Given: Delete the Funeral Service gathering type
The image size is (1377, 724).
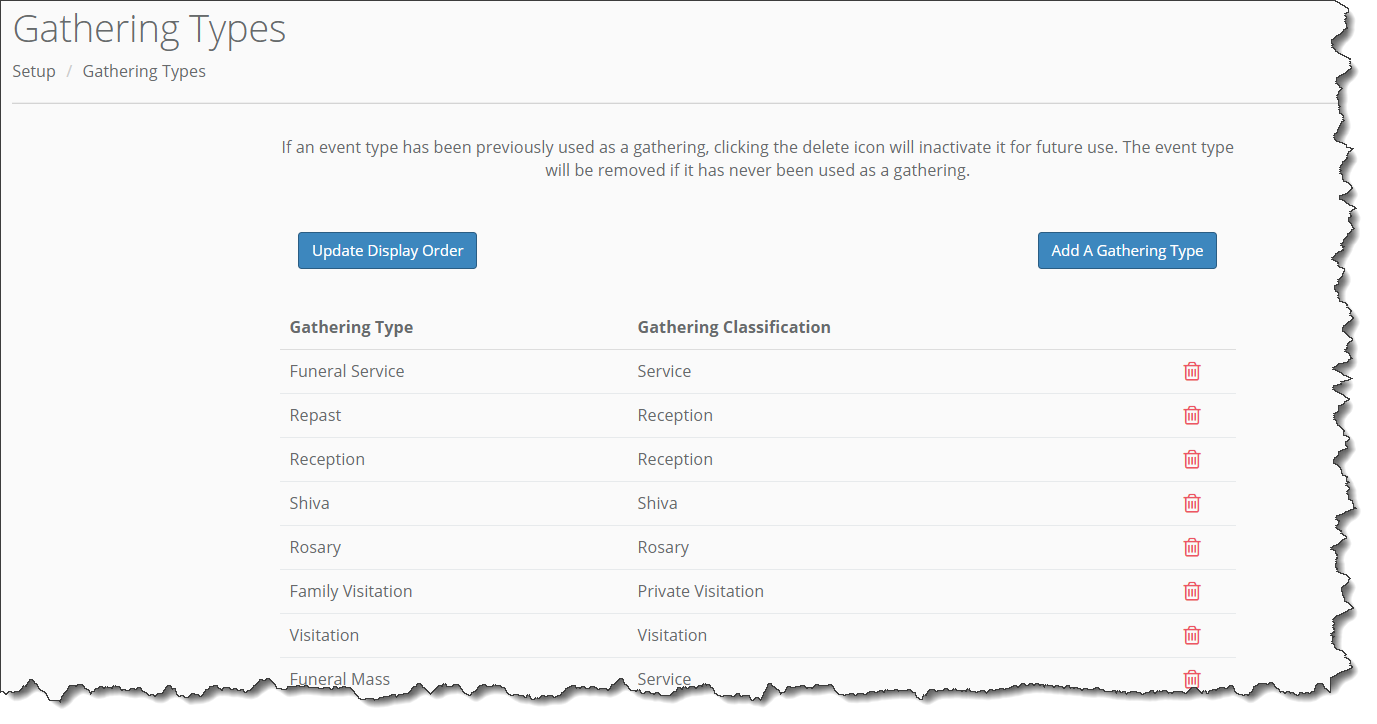Looking at the screenshot, I should click(1191, 371).
